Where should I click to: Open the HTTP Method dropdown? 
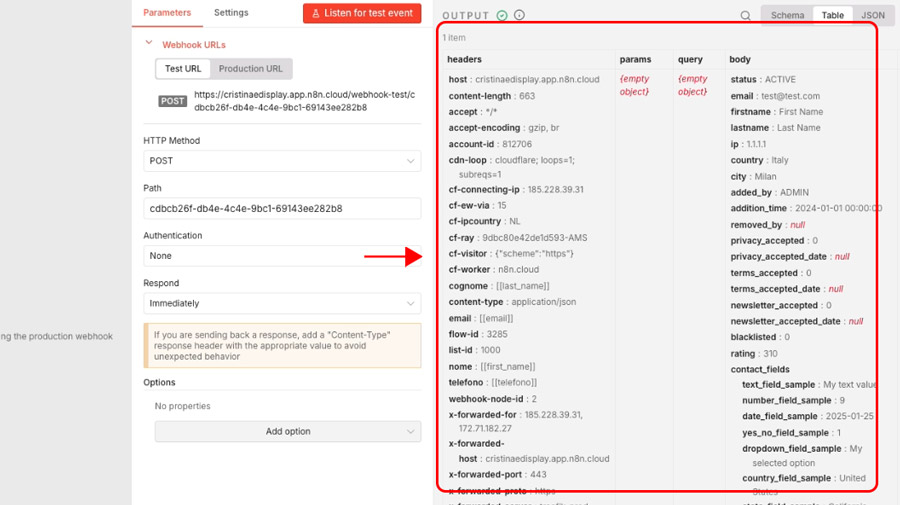point(282,161)
